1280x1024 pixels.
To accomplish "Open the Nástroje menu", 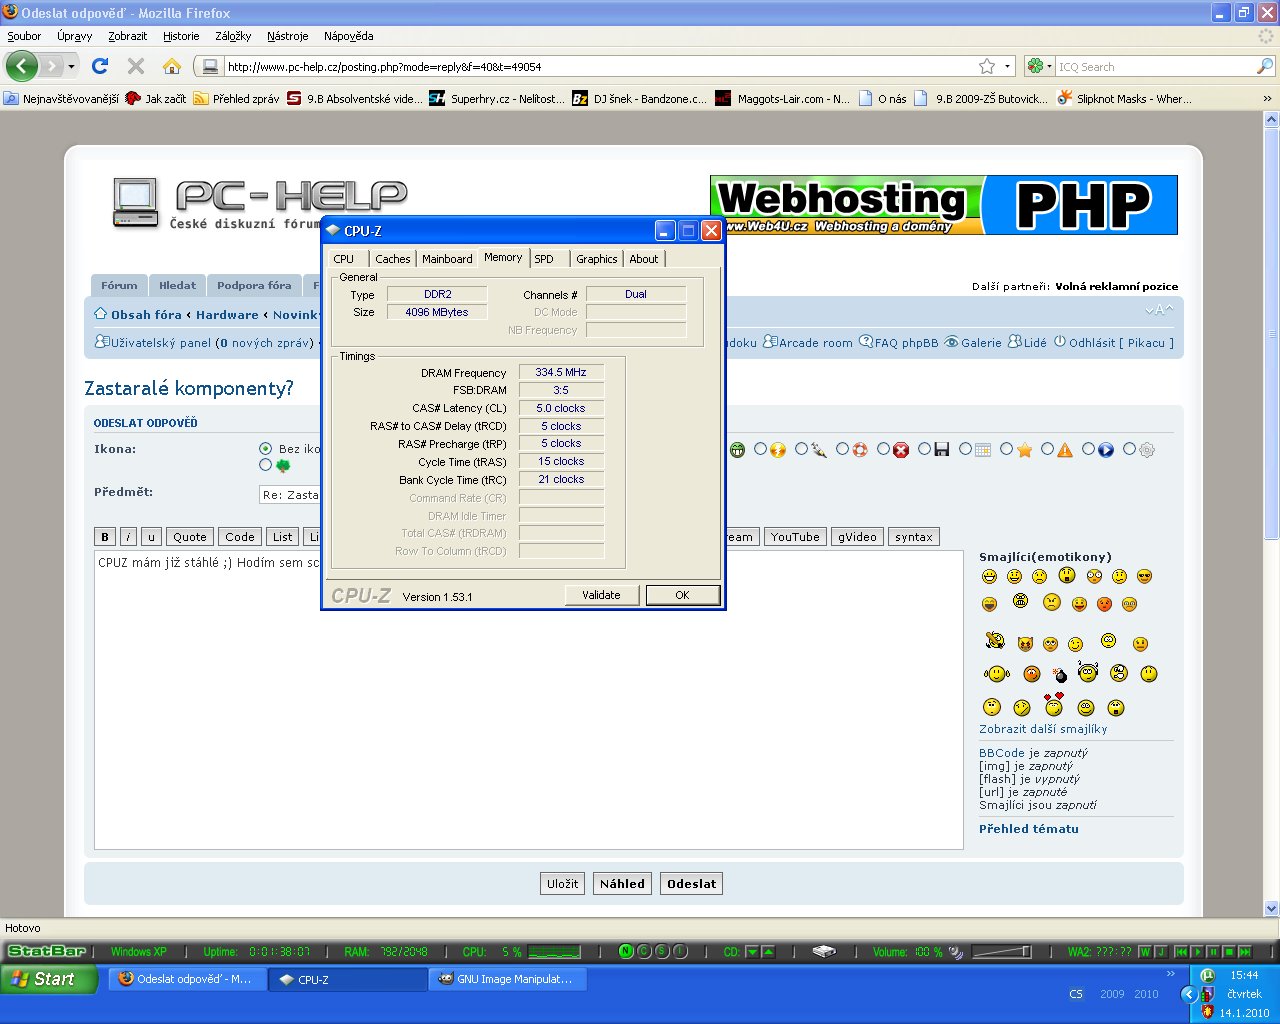I will [x=288, y=36].
